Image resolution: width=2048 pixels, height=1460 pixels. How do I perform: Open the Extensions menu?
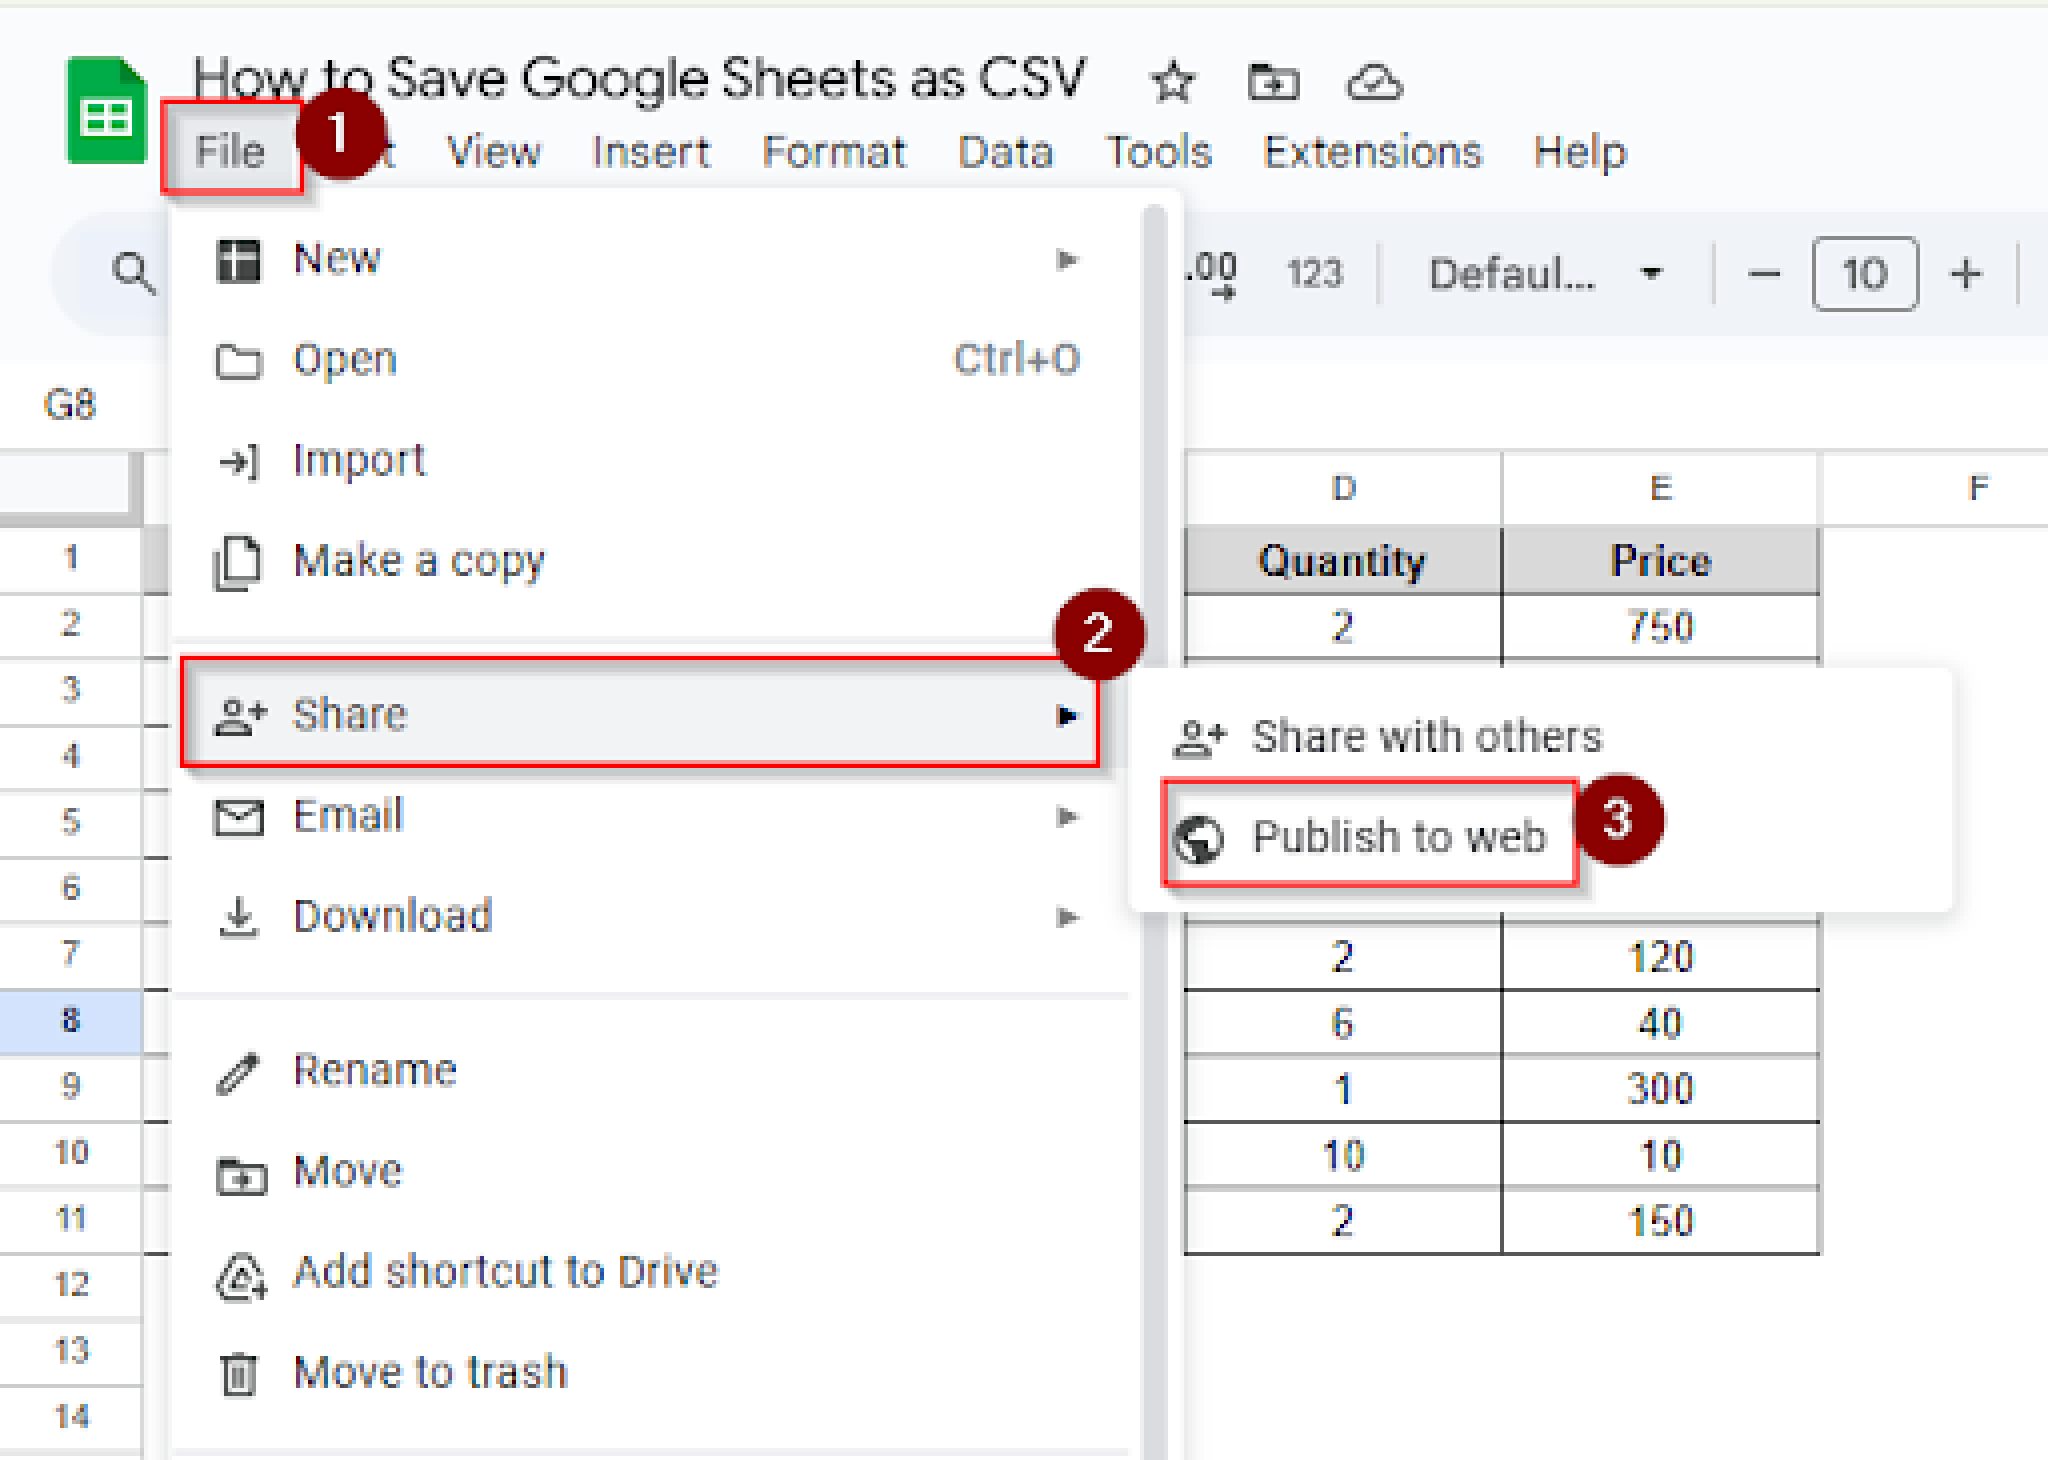[x=1371, y=152]
